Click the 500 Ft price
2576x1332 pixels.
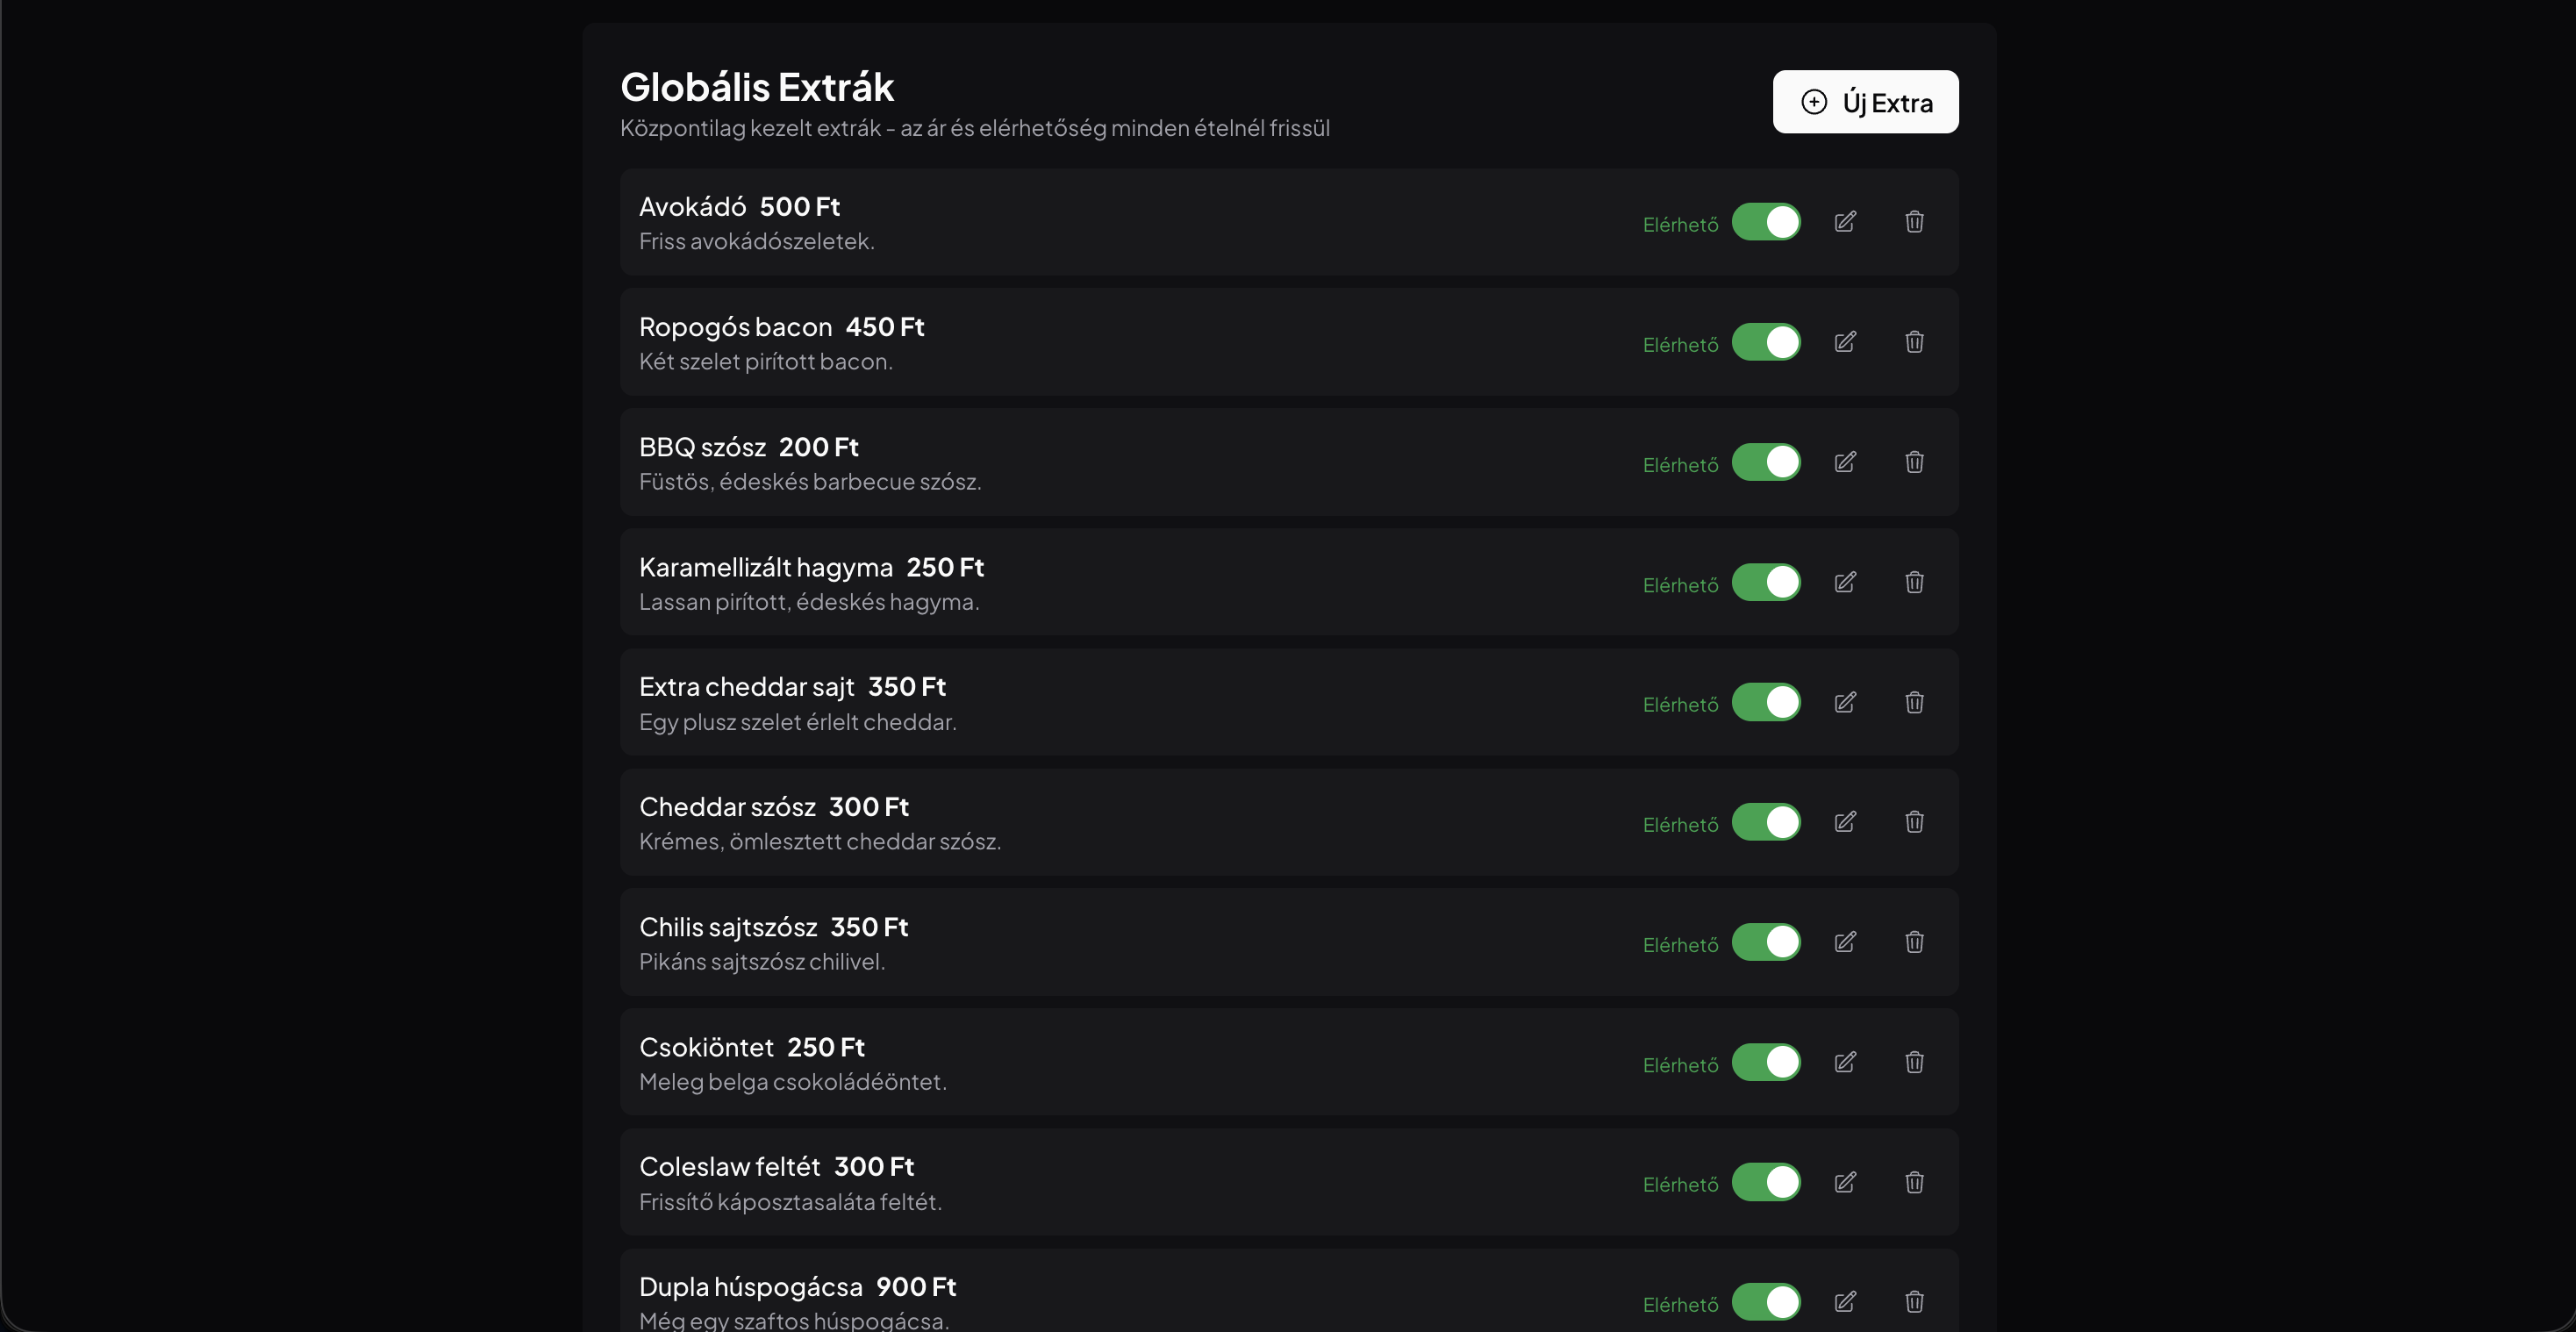(x=800, y=207)
